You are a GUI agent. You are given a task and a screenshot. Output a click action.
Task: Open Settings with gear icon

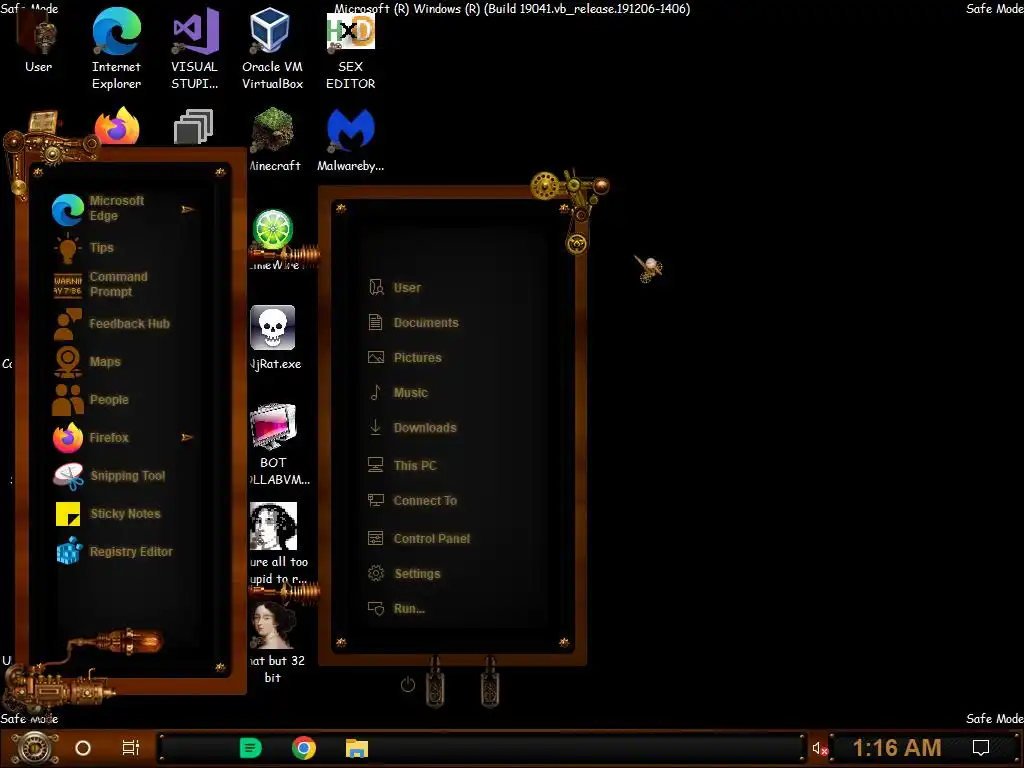pos(404,573)
